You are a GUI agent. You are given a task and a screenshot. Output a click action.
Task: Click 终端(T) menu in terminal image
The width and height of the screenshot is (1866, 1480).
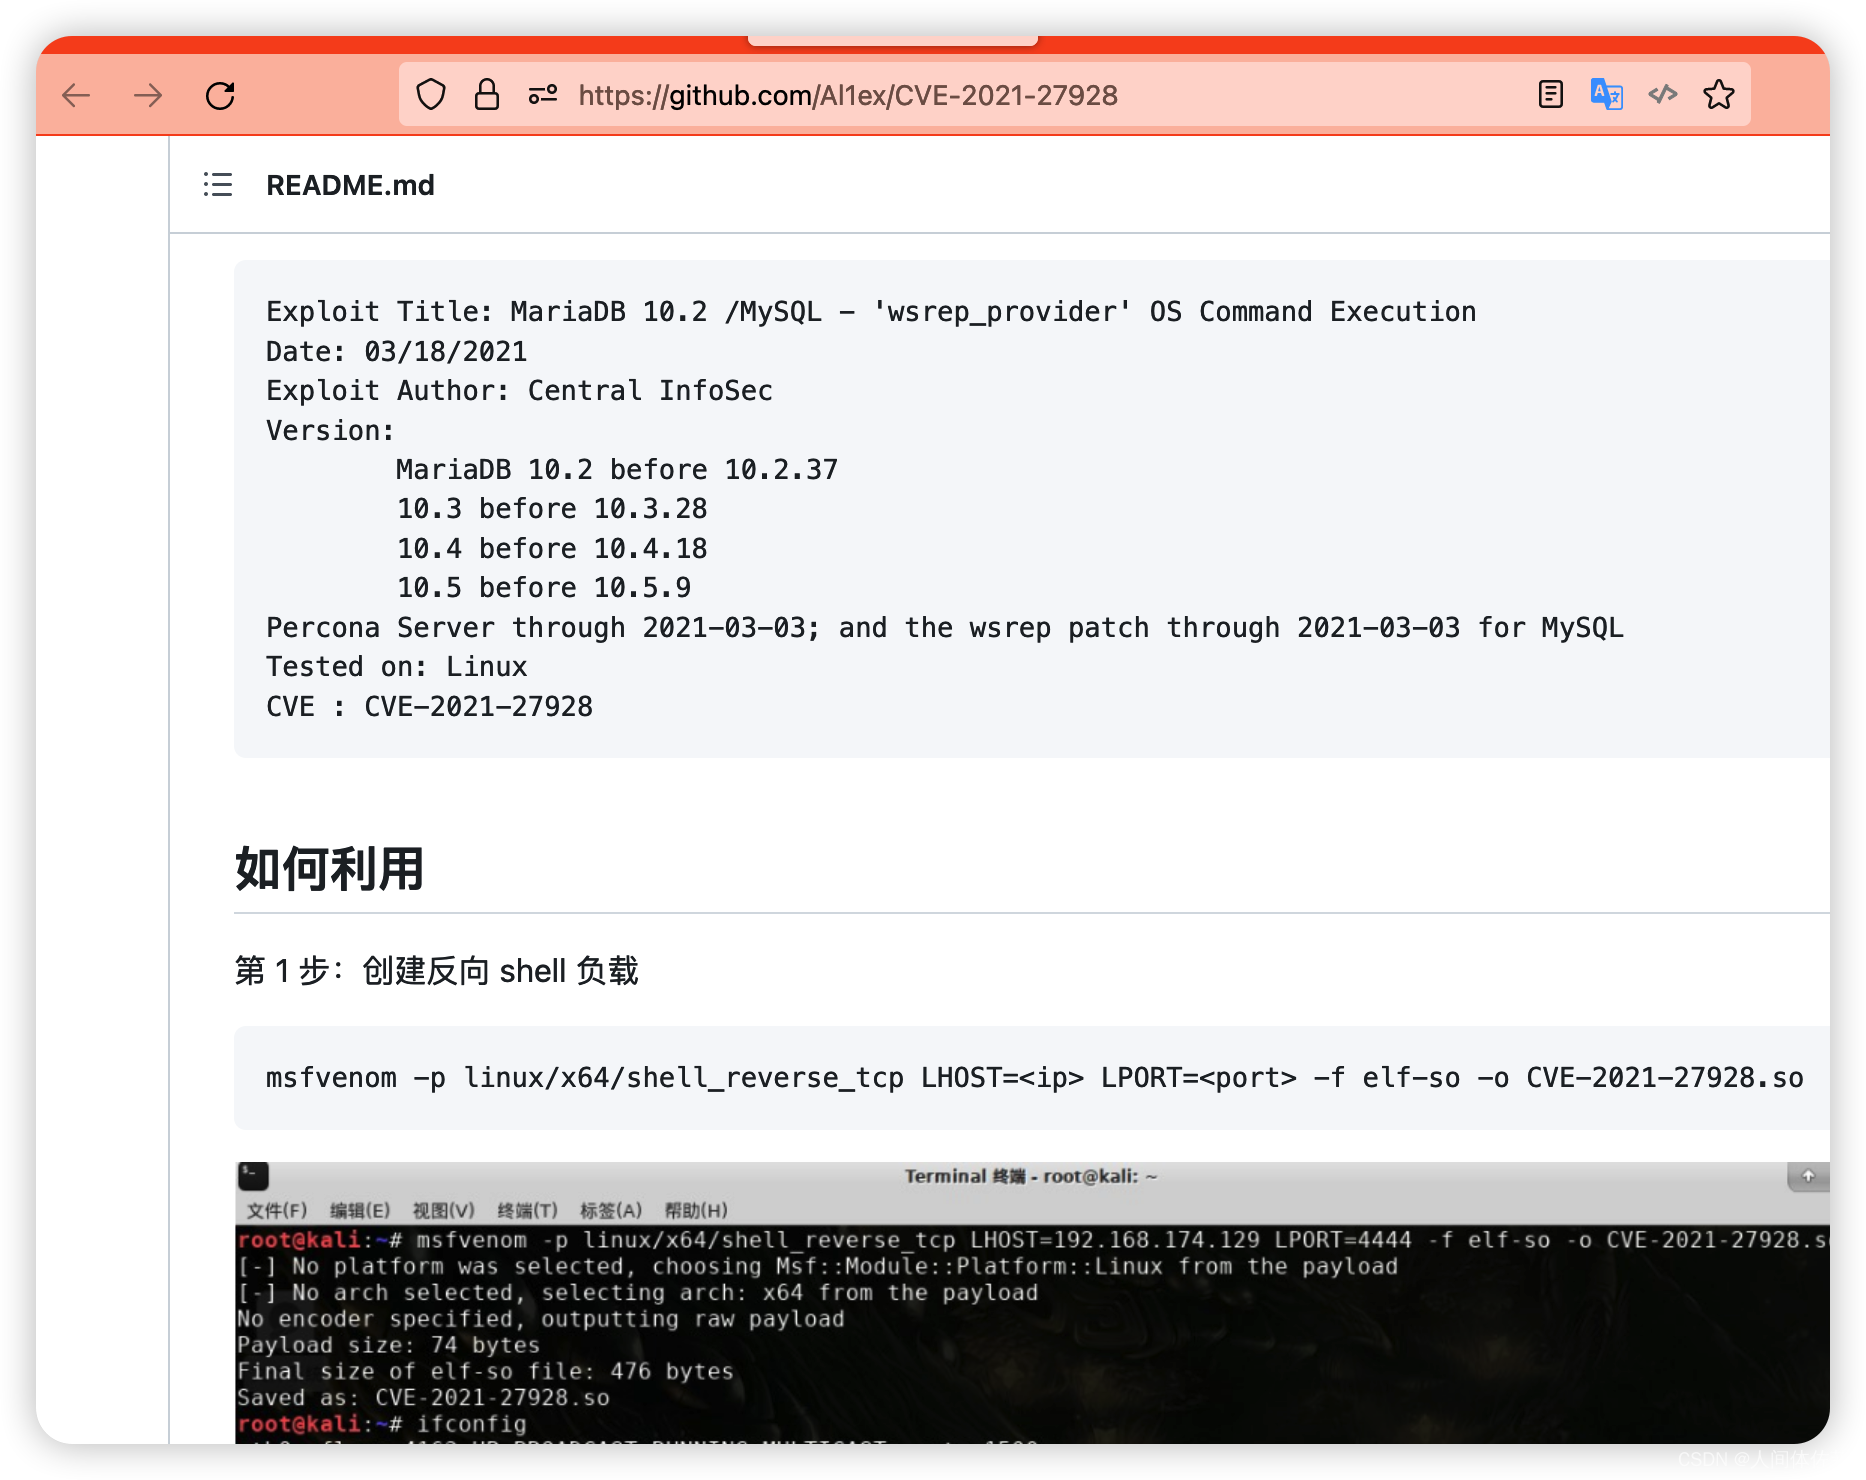coord(527,1211)
